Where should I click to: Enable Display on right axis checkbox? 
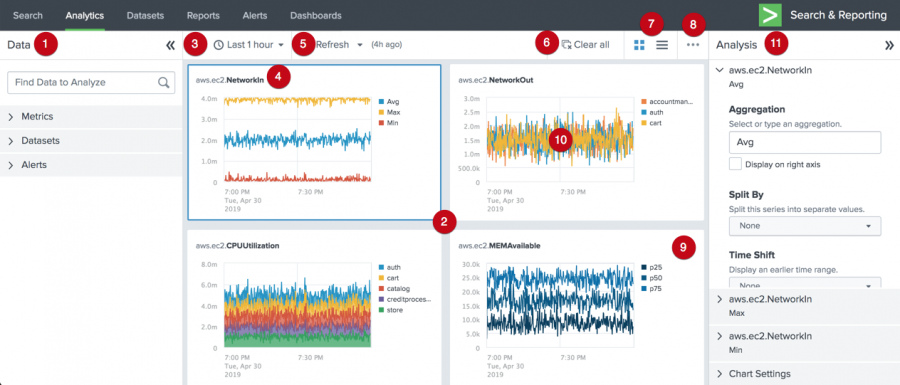click(735, 164)
